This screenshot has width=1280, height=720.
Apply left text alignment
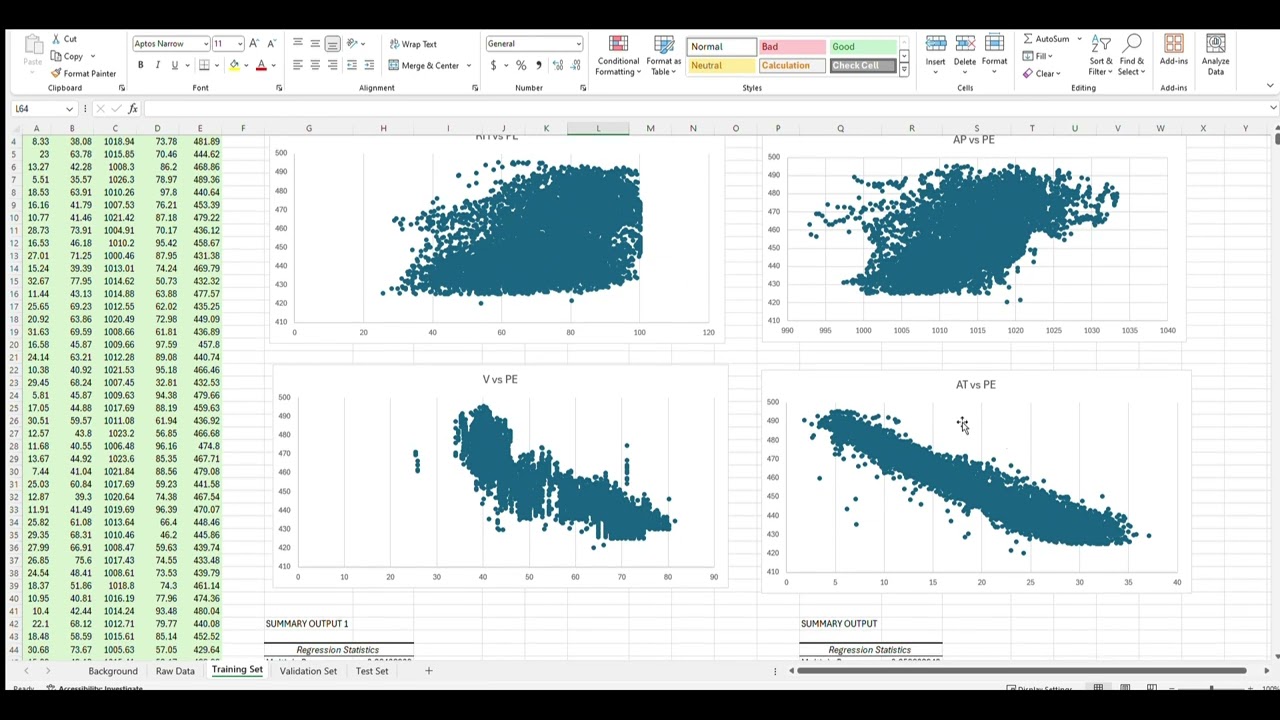click(x=297, y=65)
